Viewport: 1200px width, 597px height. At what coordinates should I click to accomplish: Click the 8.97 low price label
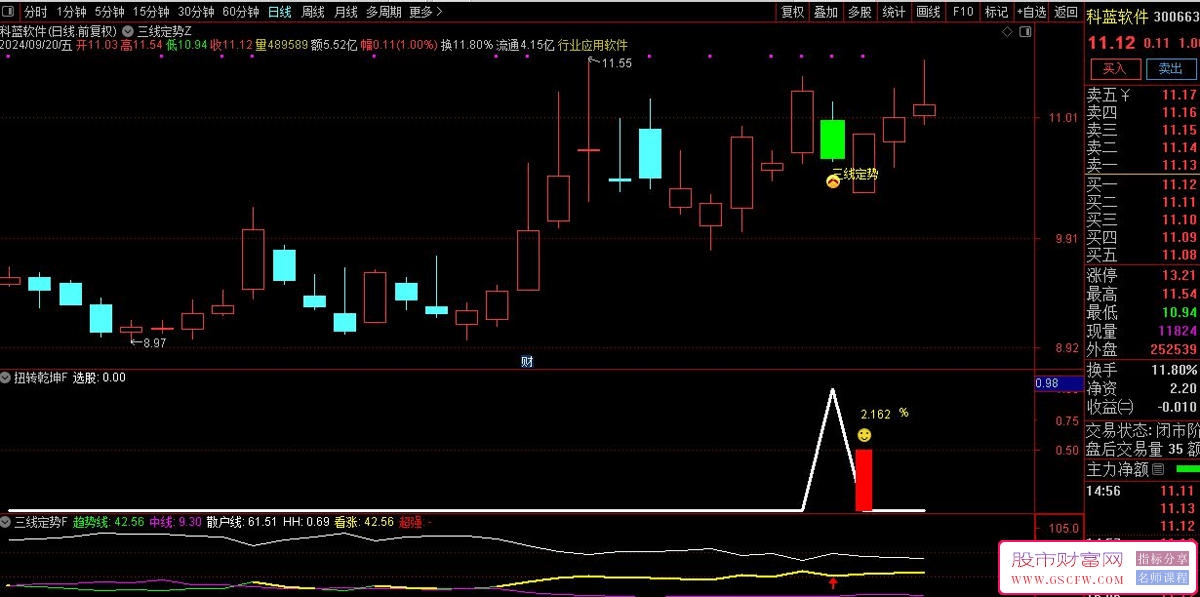tap(155, 343)
